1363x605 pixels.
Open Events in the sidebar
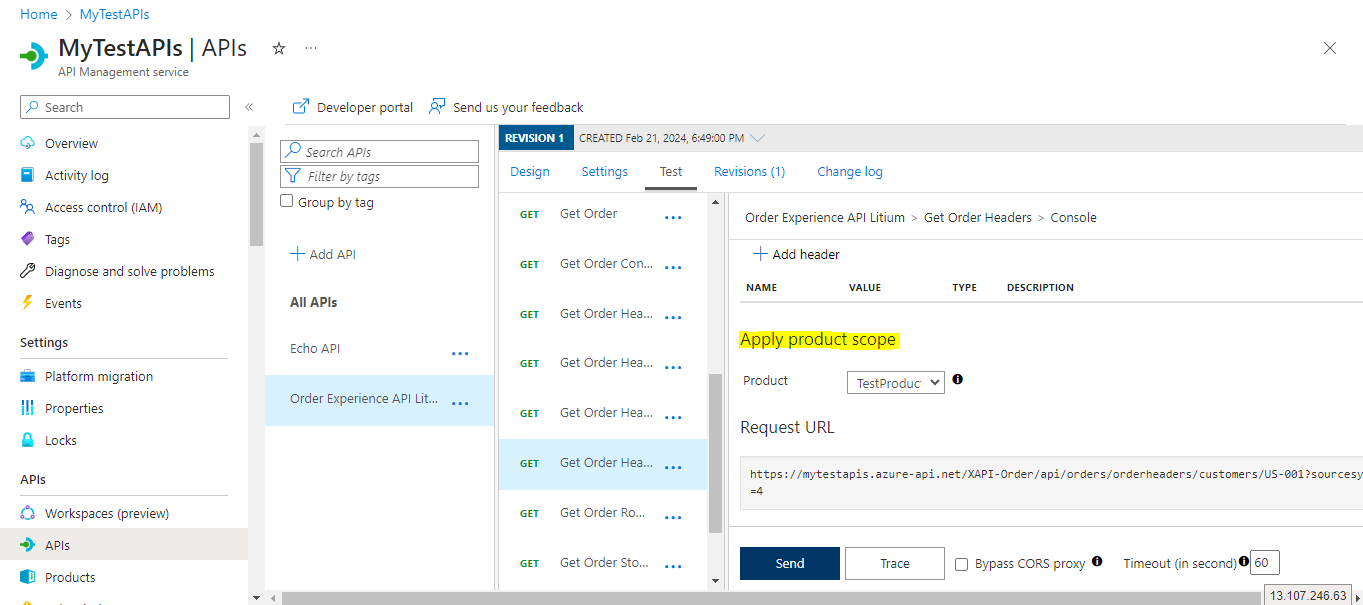click(63, 303)
